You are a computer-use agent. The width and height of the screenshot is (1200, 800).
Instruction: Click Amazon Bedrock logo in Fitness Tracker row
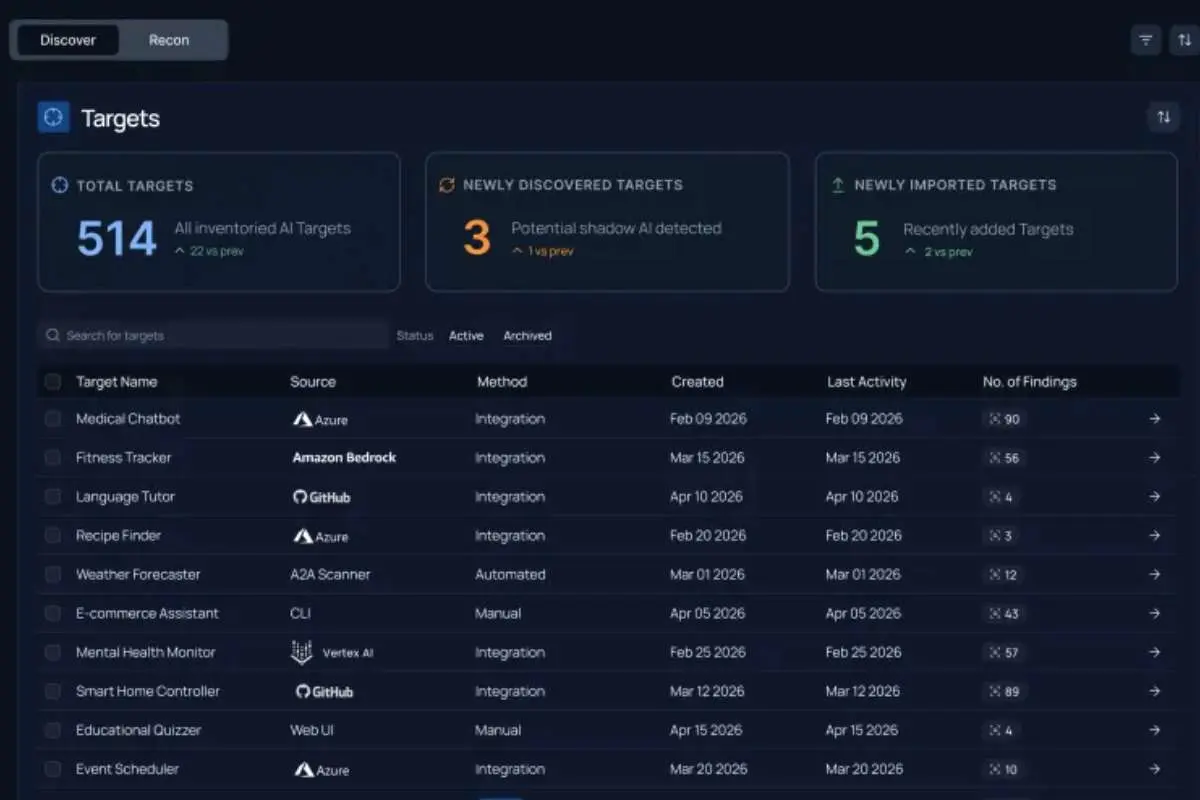[x=344, y=458]
